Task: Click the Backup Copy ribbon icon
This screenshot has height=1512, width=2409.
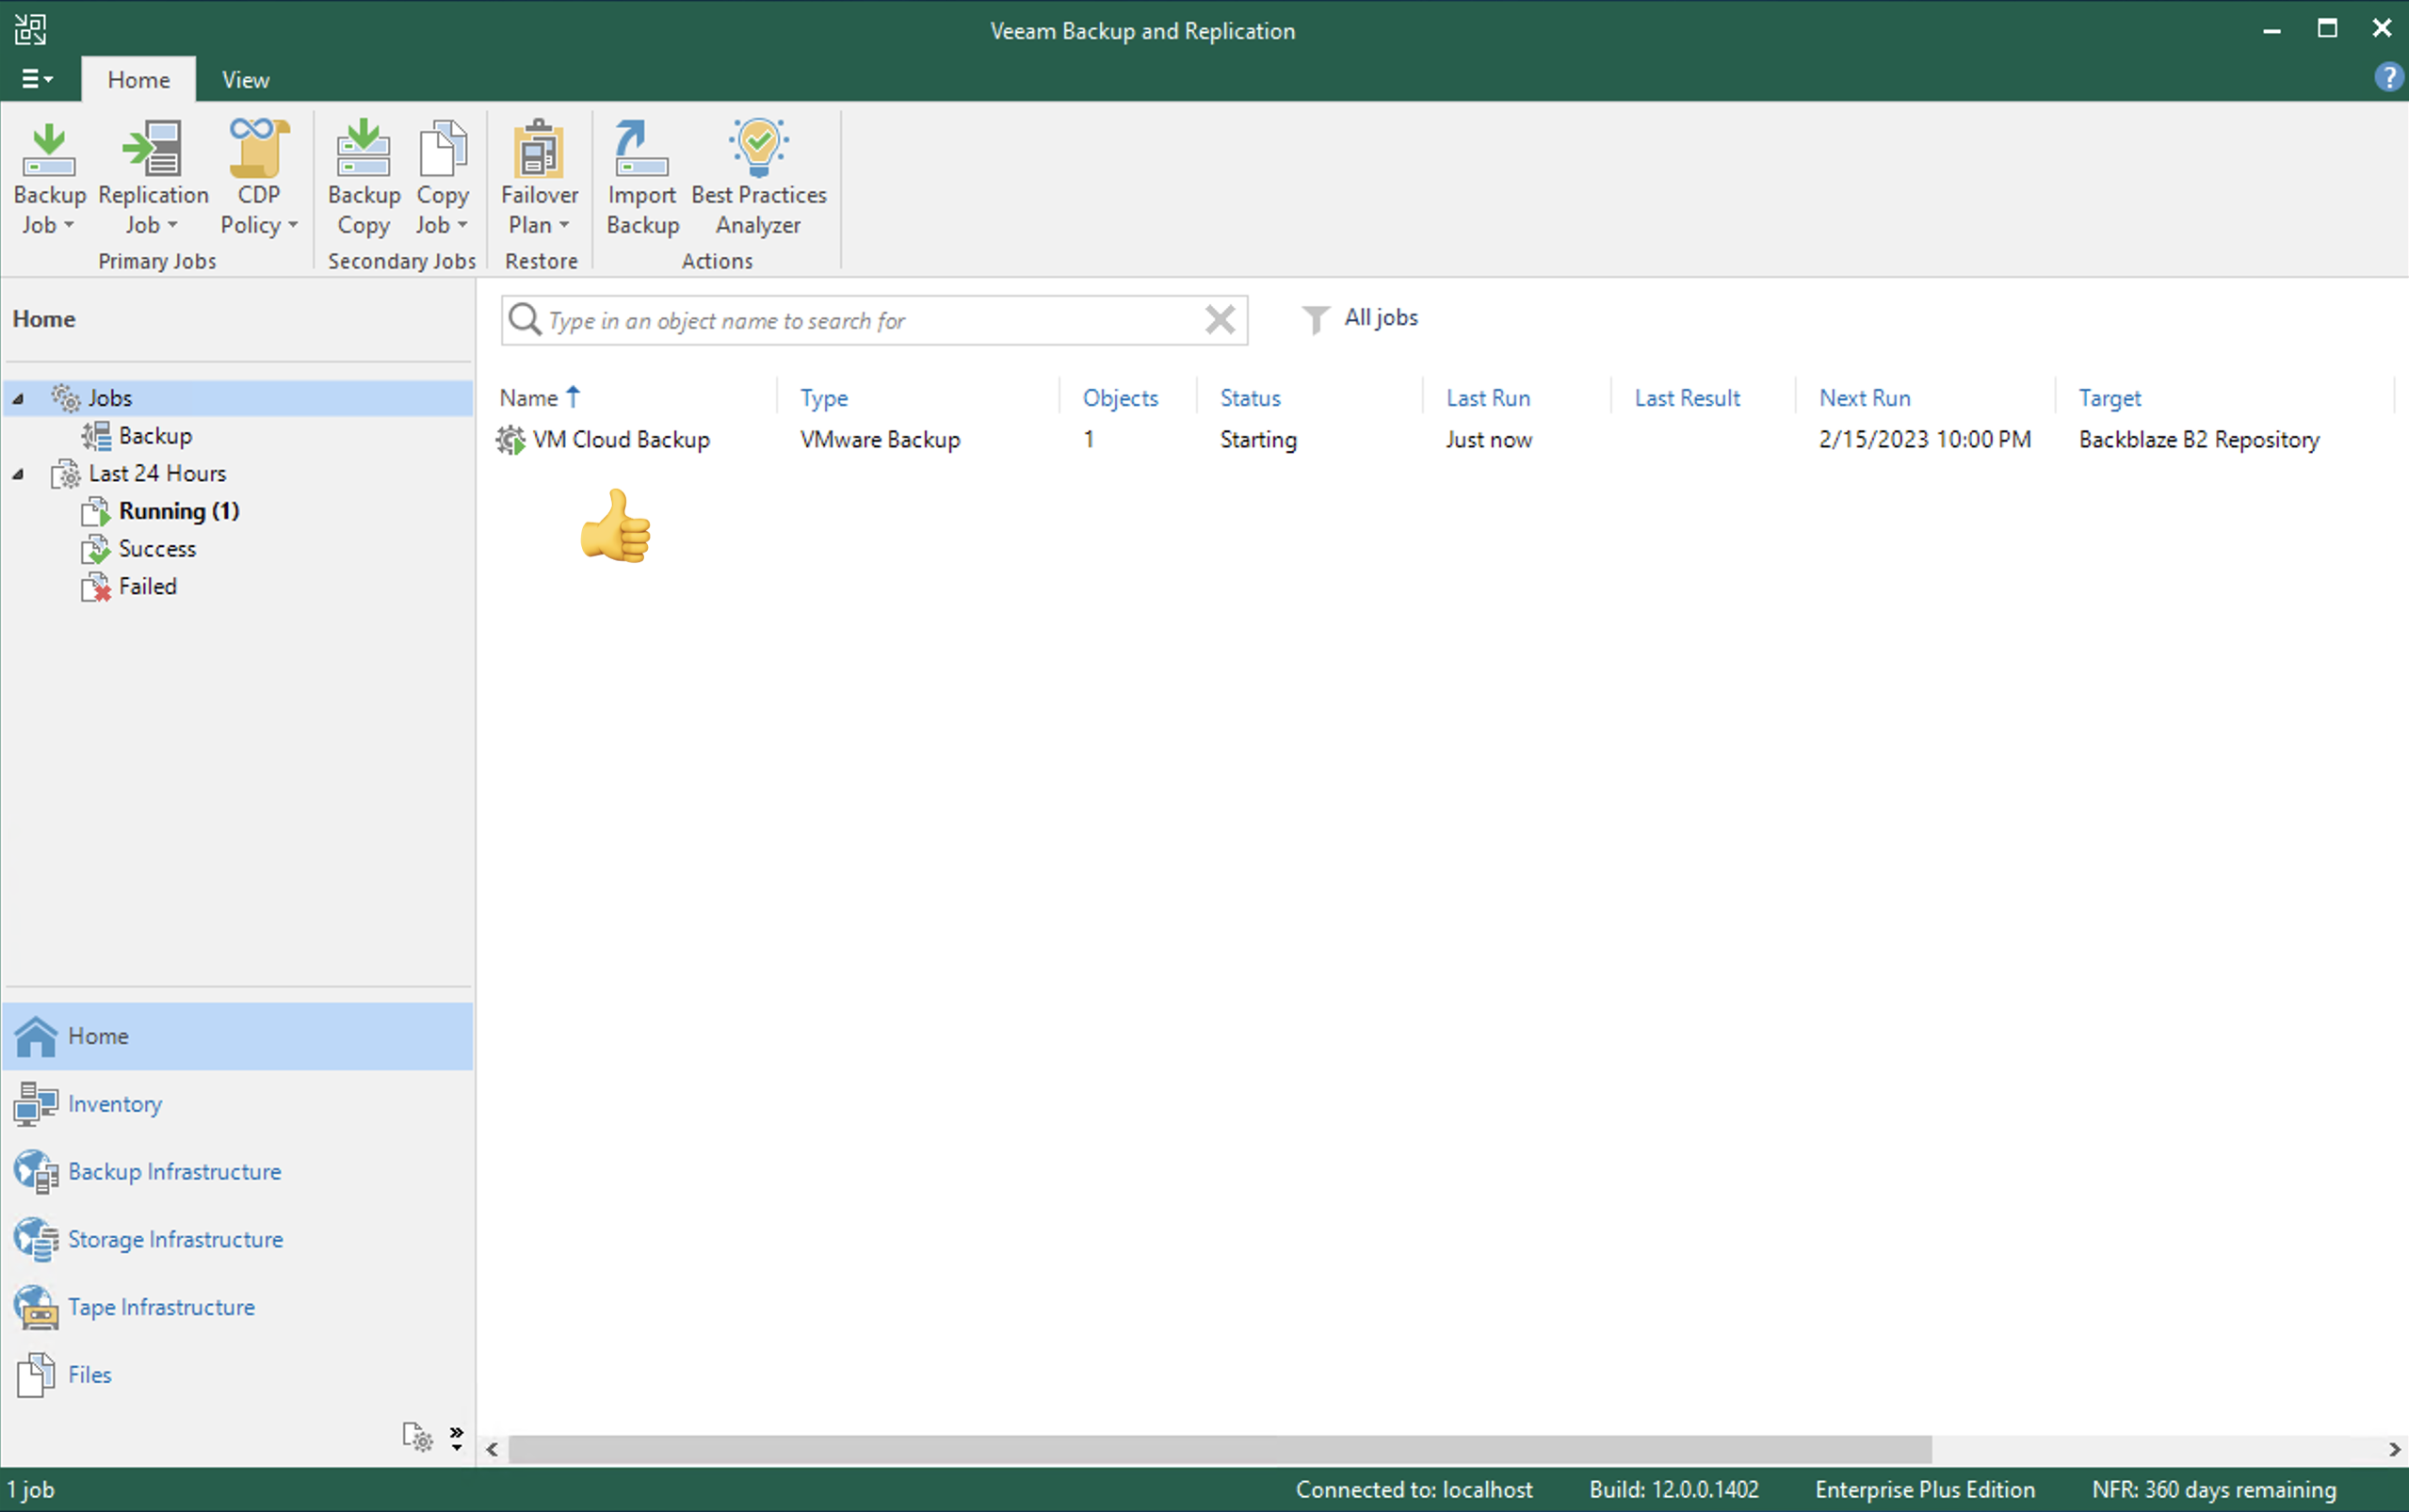Action: click(363, 148)
